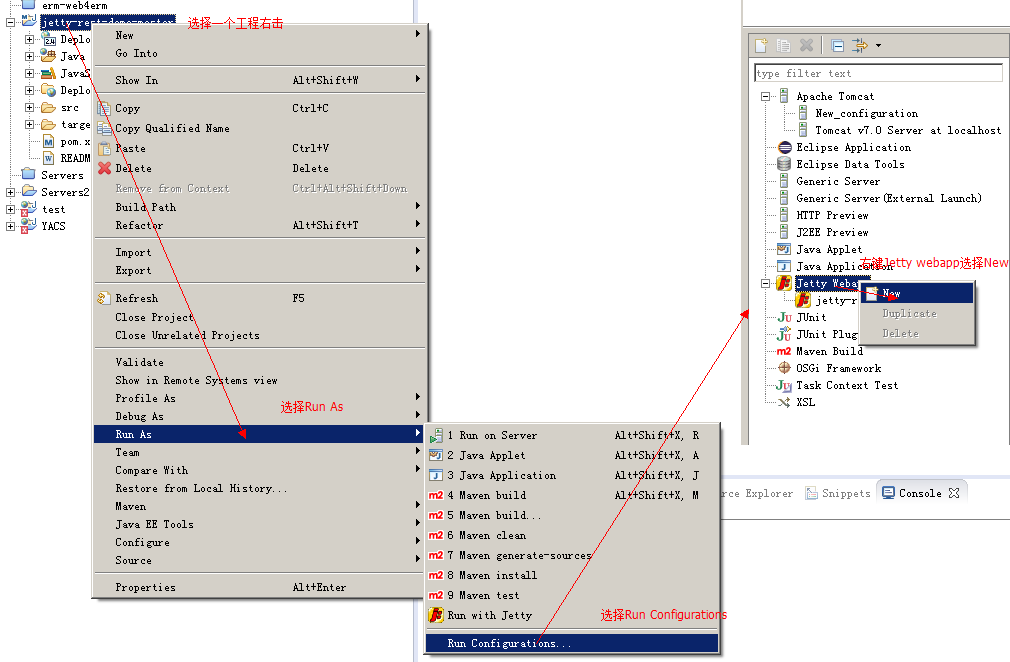This screenshot has height=662, width=1010.
Task: Expand the src folder node
Action: (29, 108)
